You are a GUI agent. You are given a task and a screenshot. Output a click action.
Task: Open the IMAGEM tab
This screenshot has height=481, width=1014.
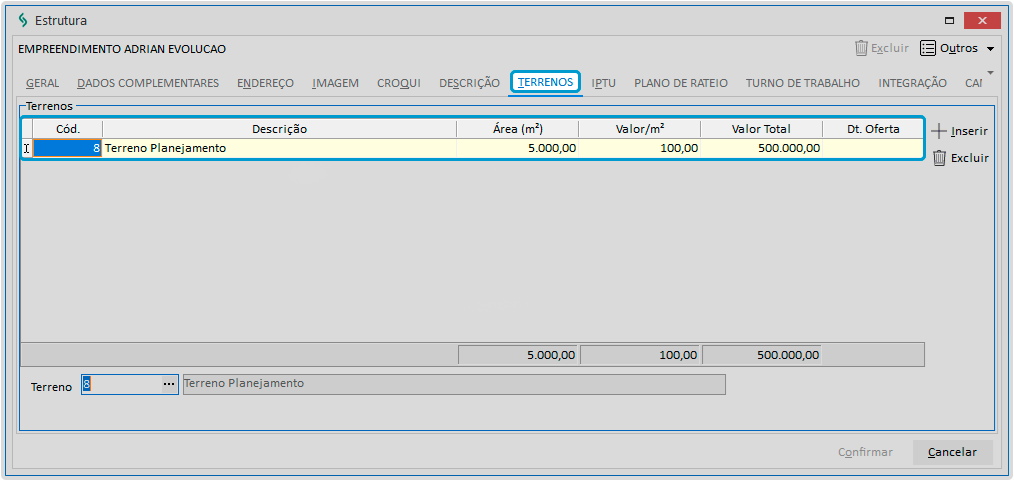(x=335, y=83)
